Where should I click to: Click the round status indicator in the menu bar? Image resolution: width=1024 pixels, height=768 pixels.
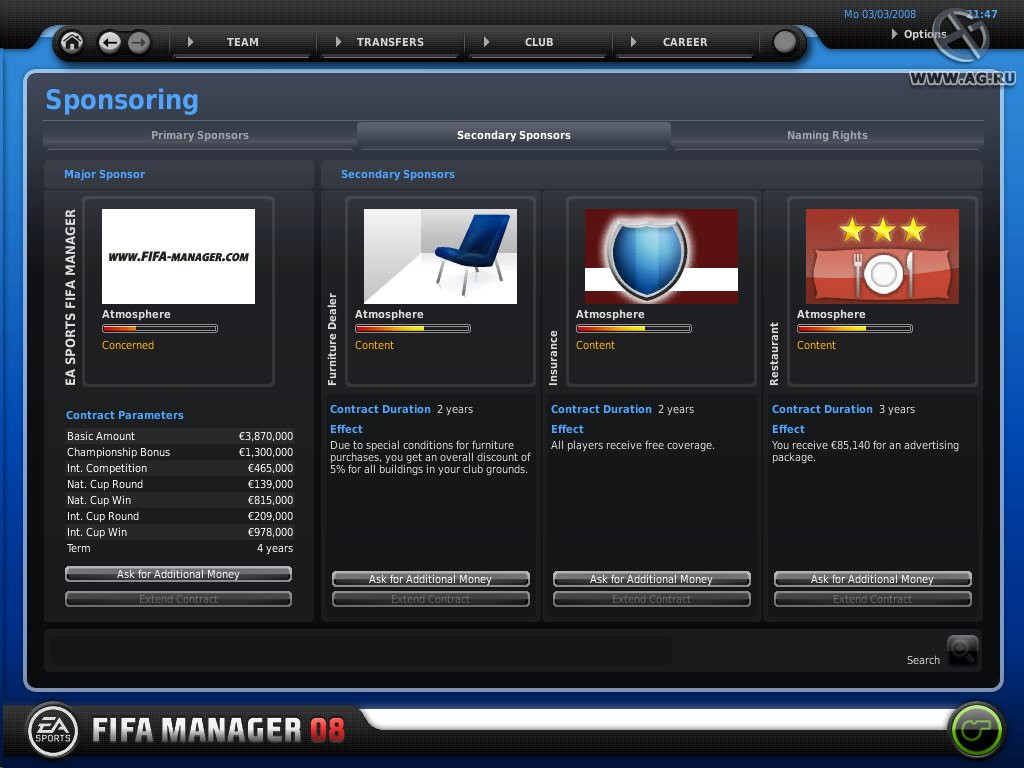tap(784, 42)
